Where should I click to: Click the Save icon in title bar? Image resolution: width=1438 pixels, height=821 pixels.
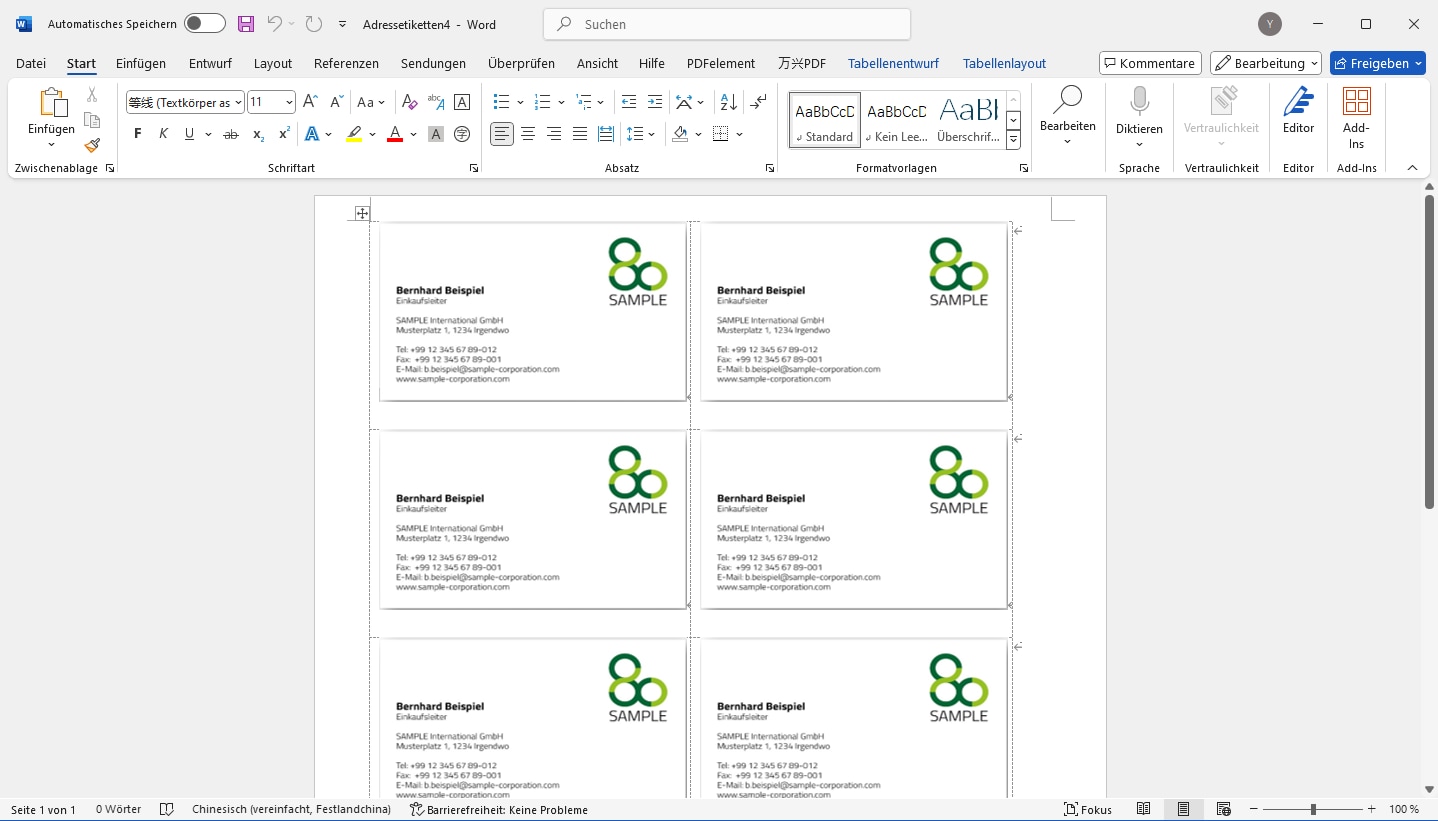pyautogui.click(x=246, y=24)
